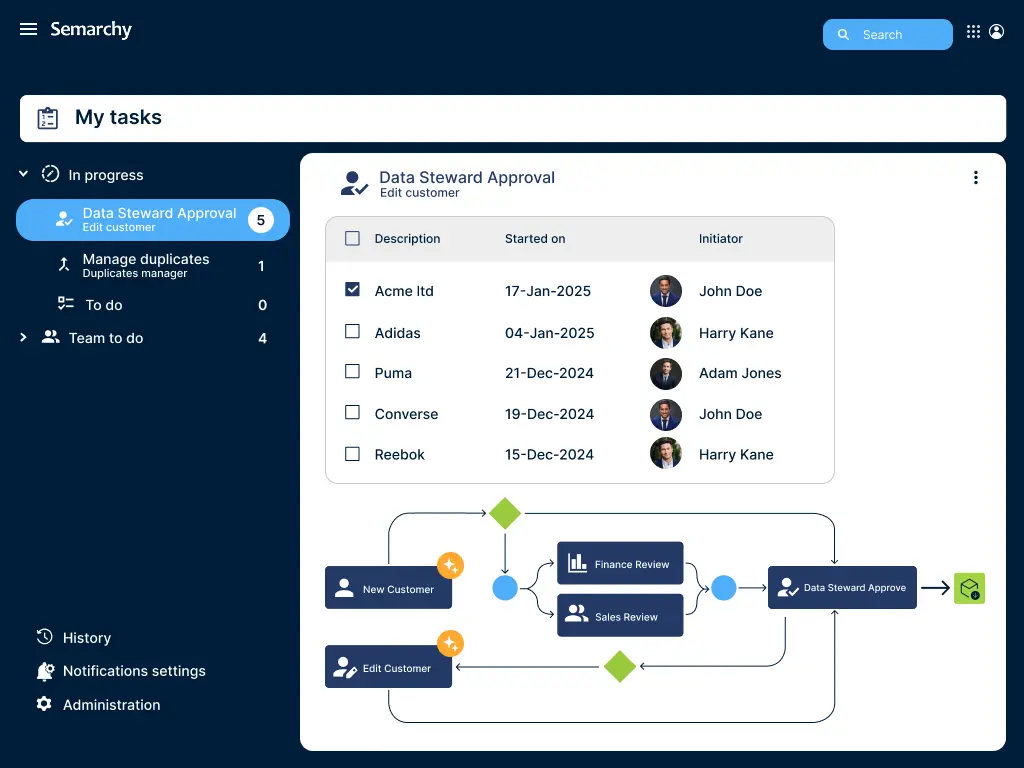1024x768 pixels.
Task: Click the Sales Review workflow step
Action: [x=620, y=615]
